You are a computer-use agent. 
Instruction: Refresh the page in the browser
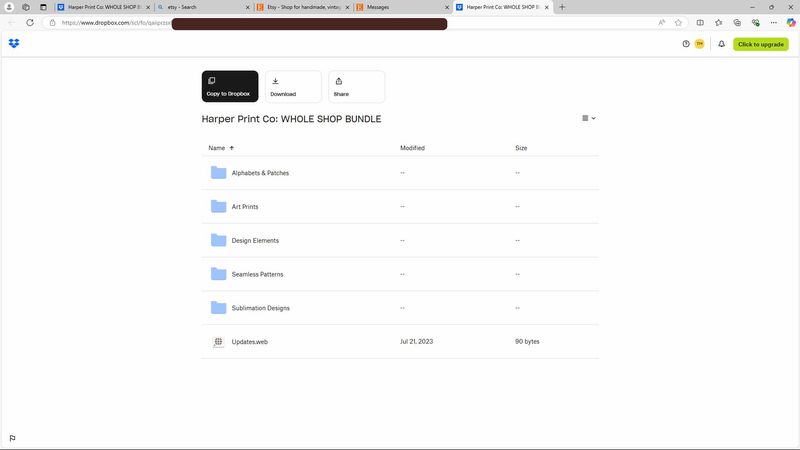[x=29, y=22]
